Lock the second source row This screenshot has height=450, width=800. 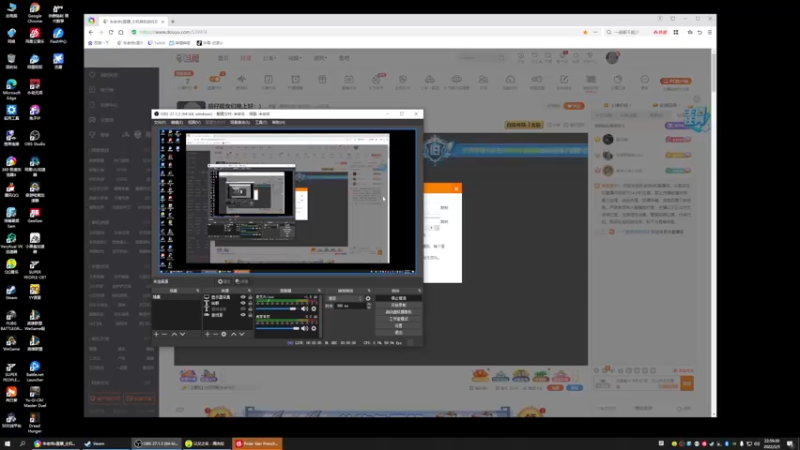point(250,303)
